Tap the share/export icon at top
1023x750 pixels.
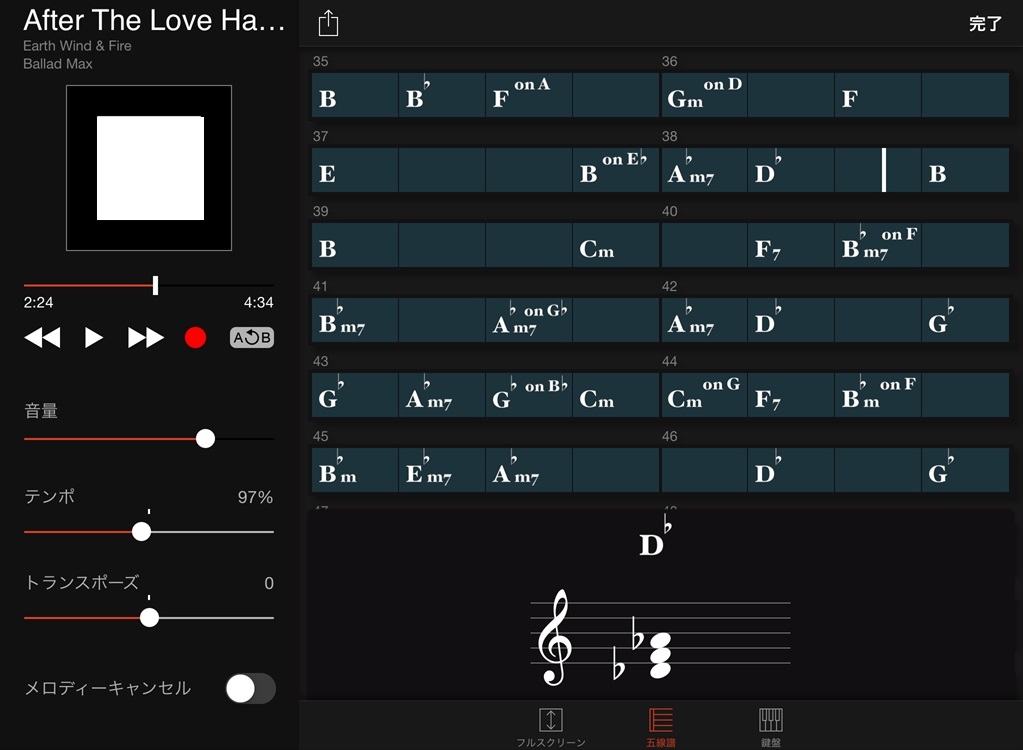[x=328, y=23]
